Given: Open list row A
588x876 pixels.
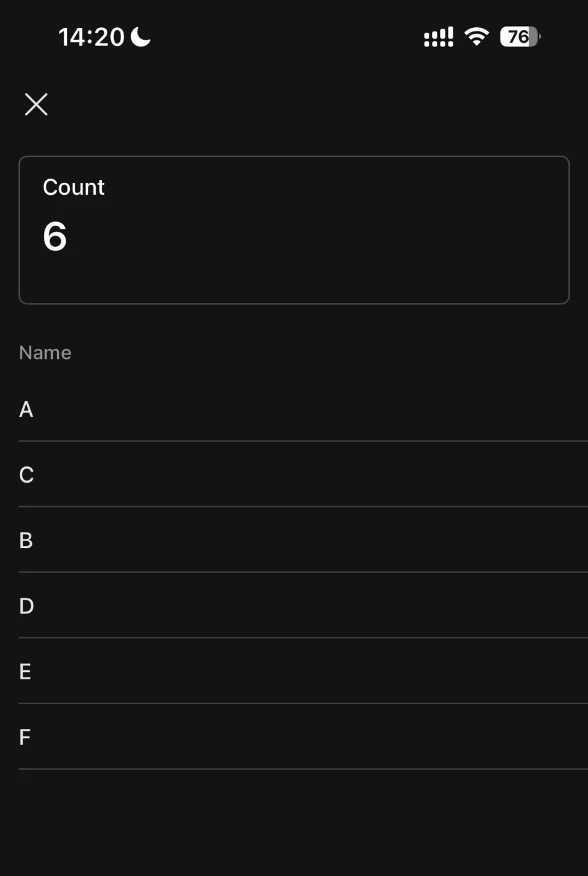Looking at the screenshot, I should pyautogui.click(x=304, y=410).
